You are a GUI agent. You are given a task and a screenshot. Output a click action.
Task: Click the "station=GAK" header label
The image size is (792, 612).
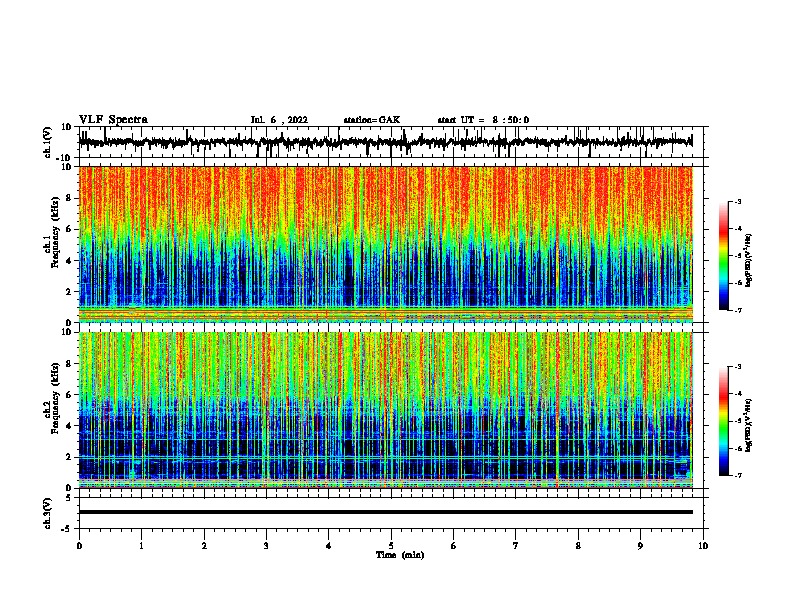[x=372, y=120]
